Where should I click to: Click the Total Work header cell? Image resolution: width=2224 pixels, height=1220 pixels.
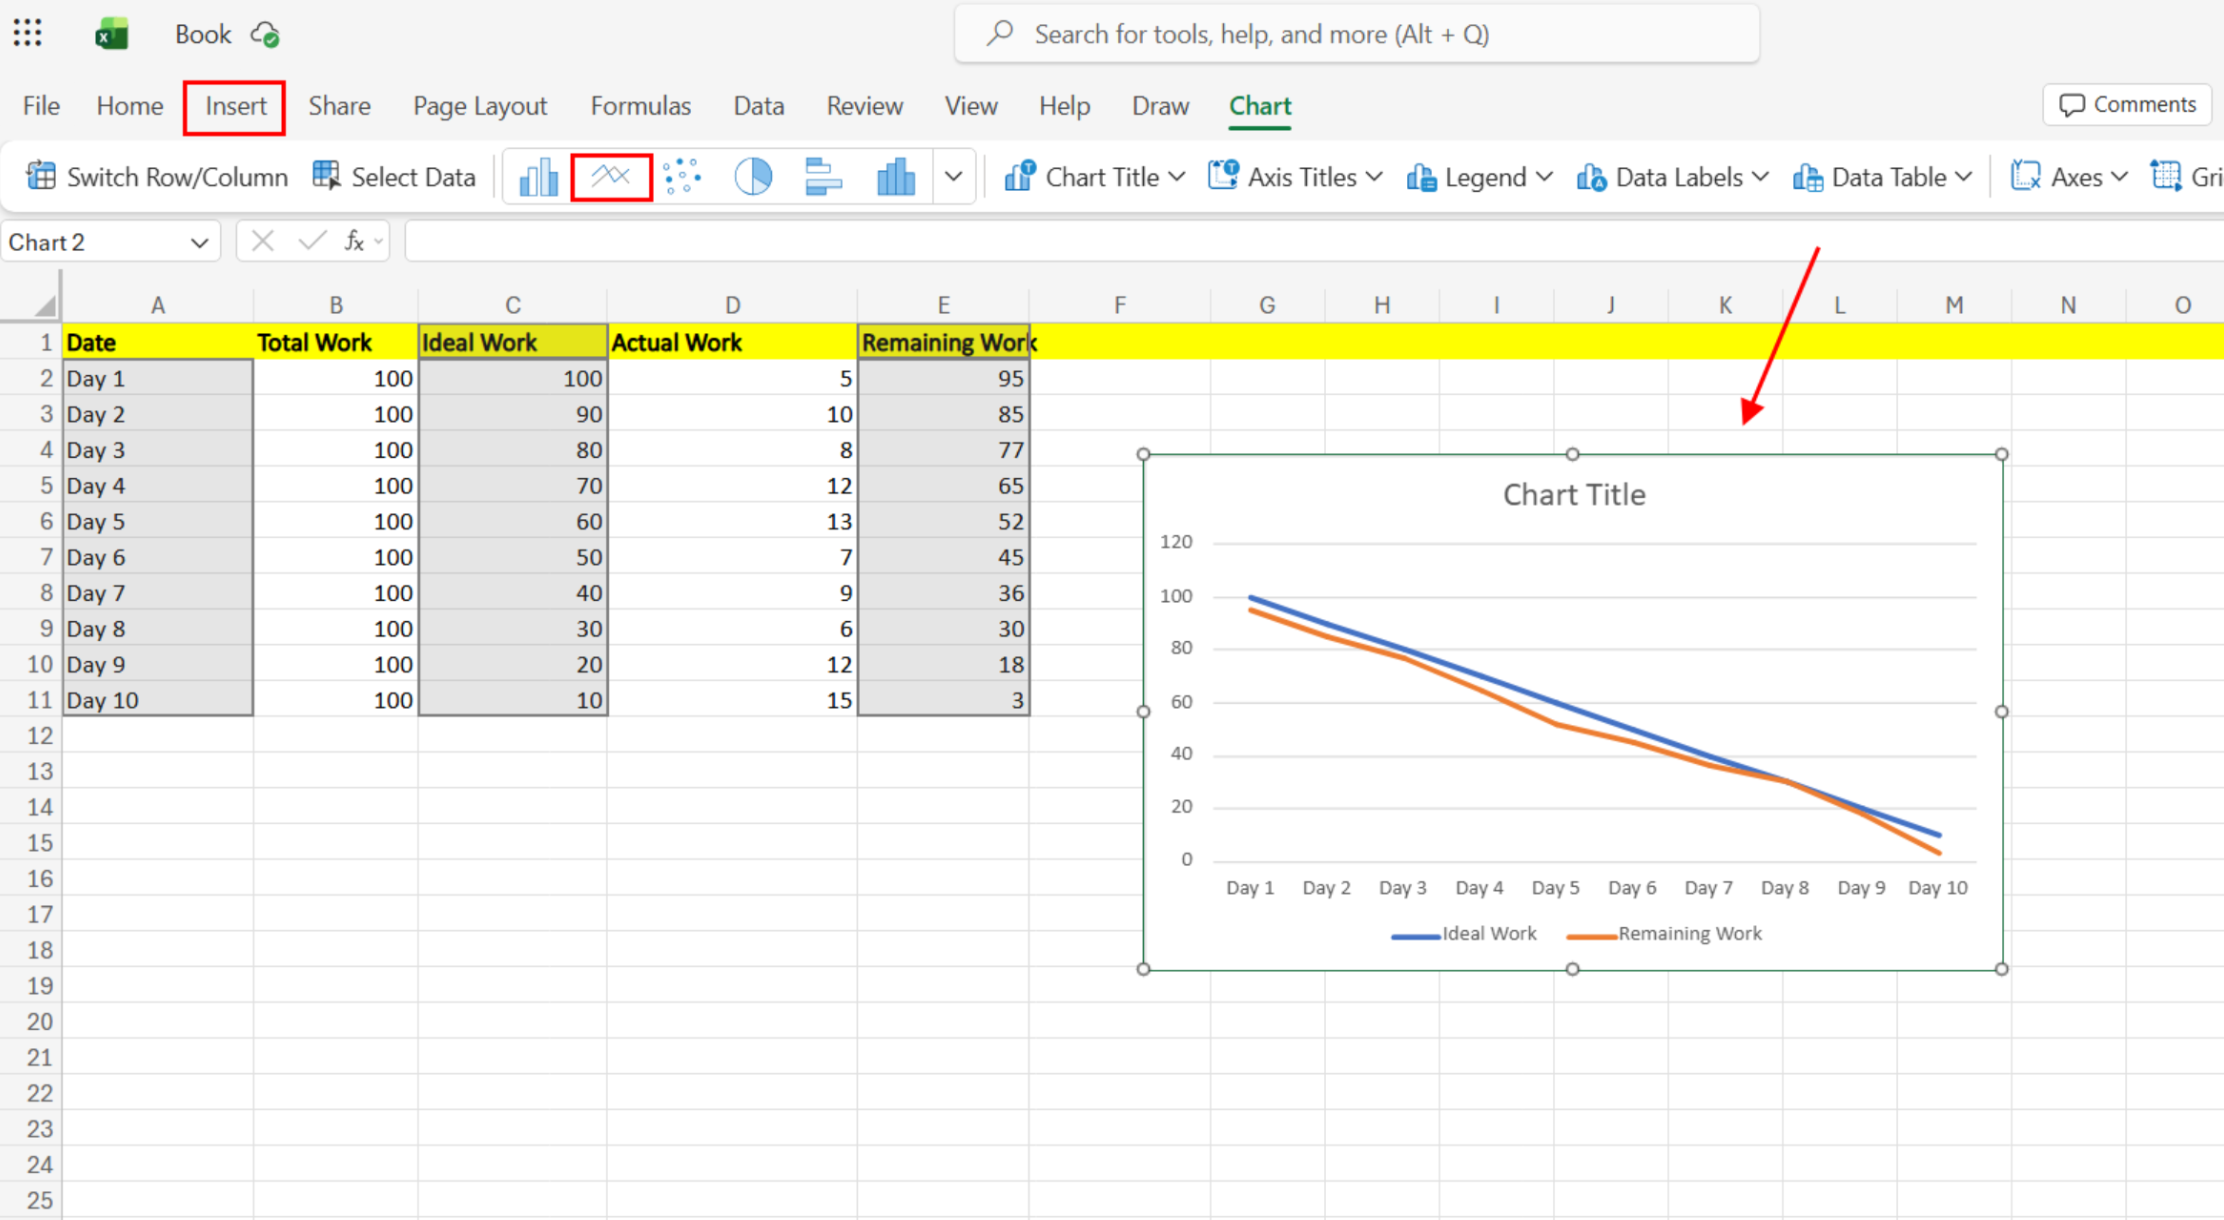(336, 342)
